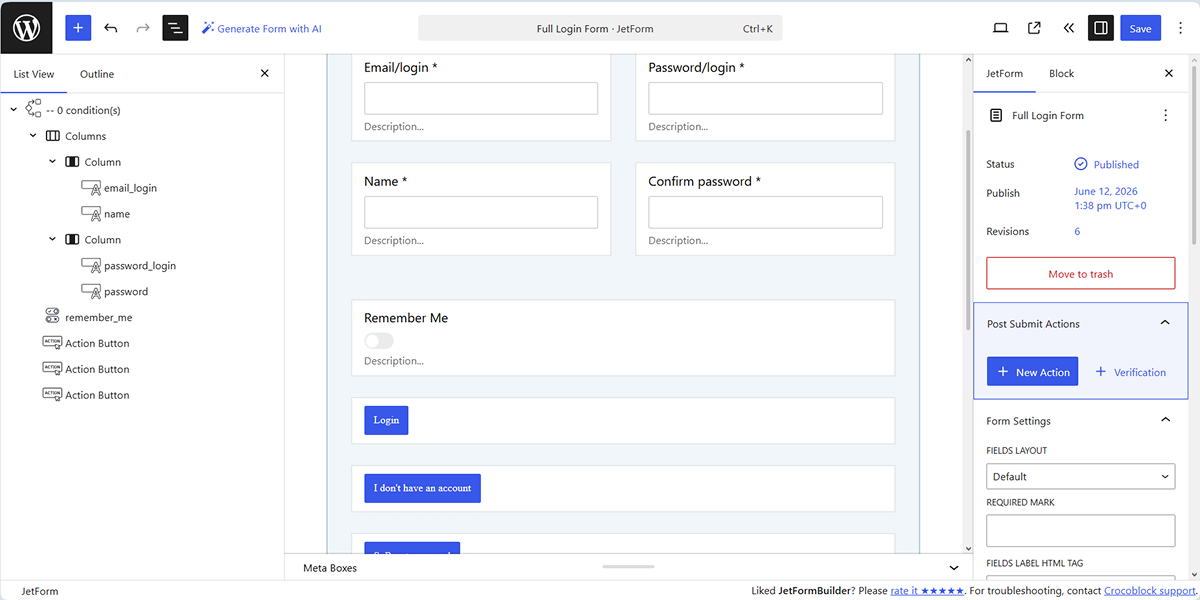Select the first Action Button in list
The height and width of the screenshot is (600, 1200).
[x=97, y=344]
